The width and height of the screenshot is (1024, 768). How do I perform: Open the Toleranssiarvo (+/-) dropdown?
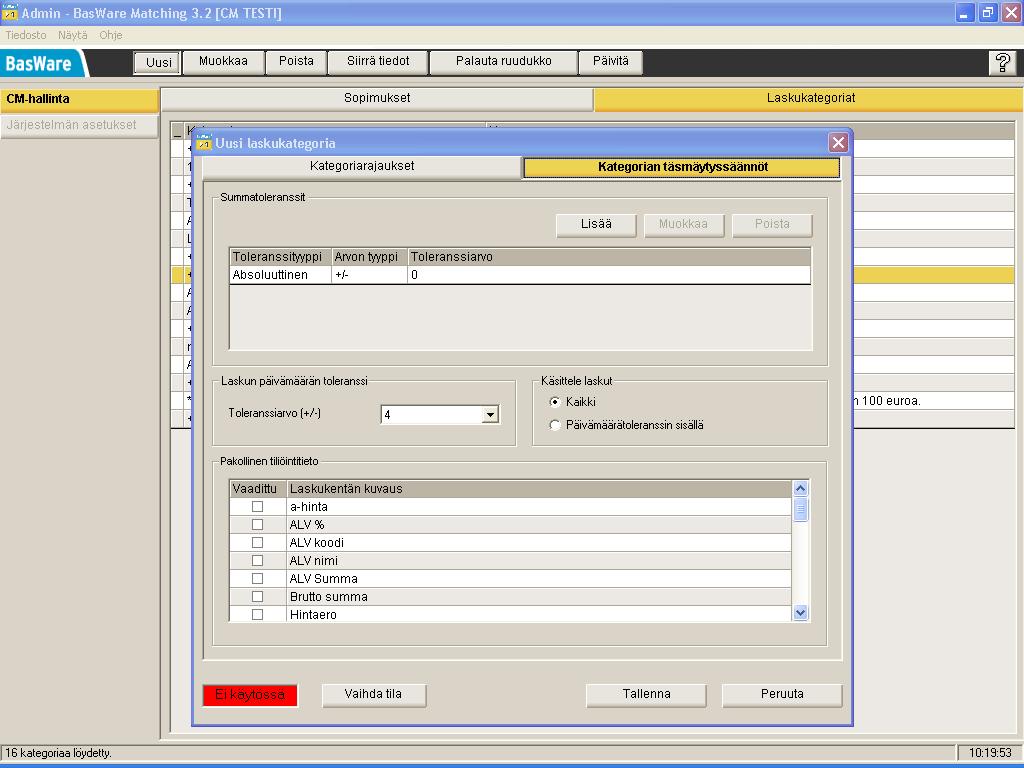[x=490, y=414]
